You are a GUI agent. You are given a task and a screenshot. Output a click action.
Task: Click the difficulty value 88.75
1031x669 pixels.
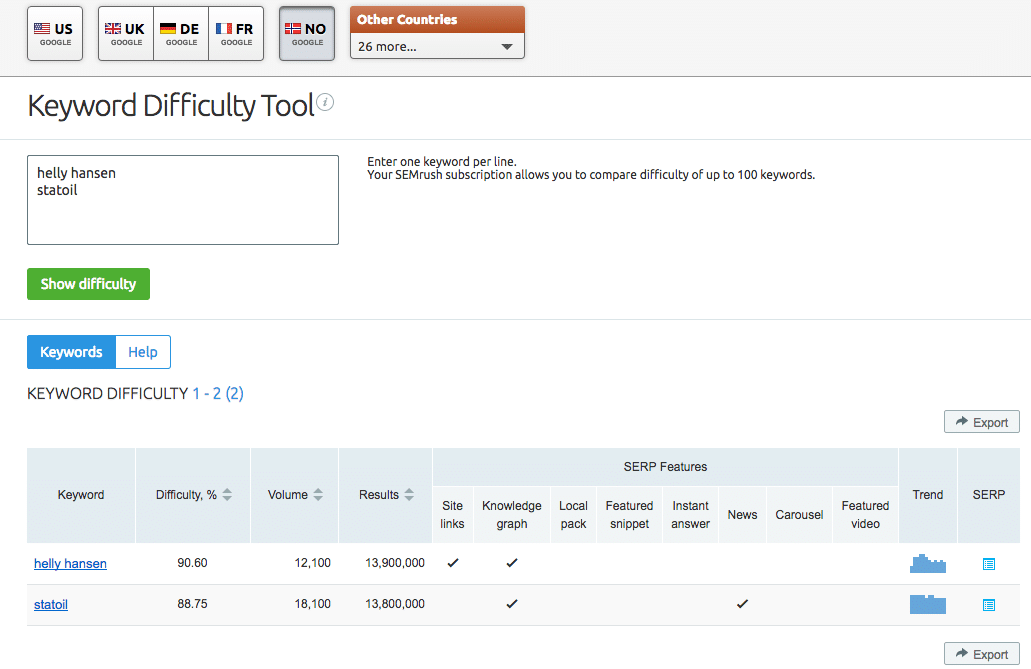[192, 603]
